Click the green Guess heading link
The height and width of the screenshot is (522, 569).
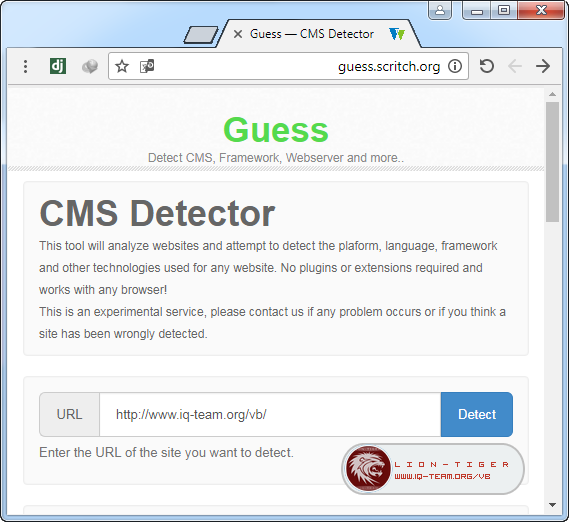pyautogui.click(x=276, y=130)
